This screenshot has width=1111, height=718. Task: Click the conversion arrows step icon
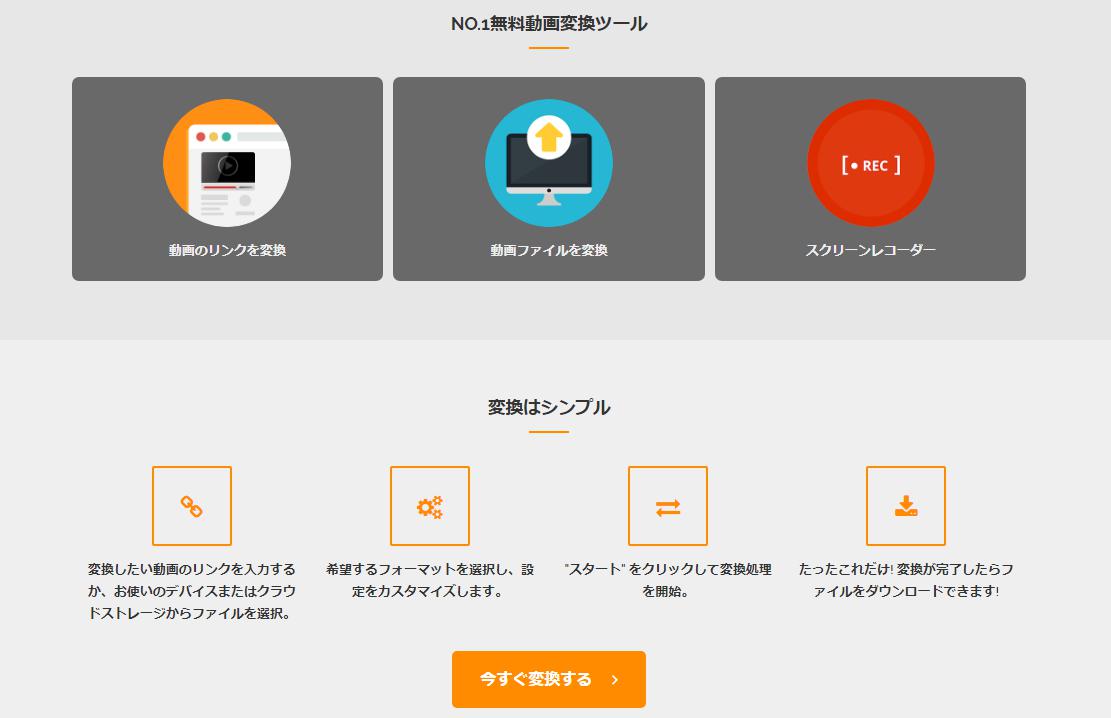[668, 506]
